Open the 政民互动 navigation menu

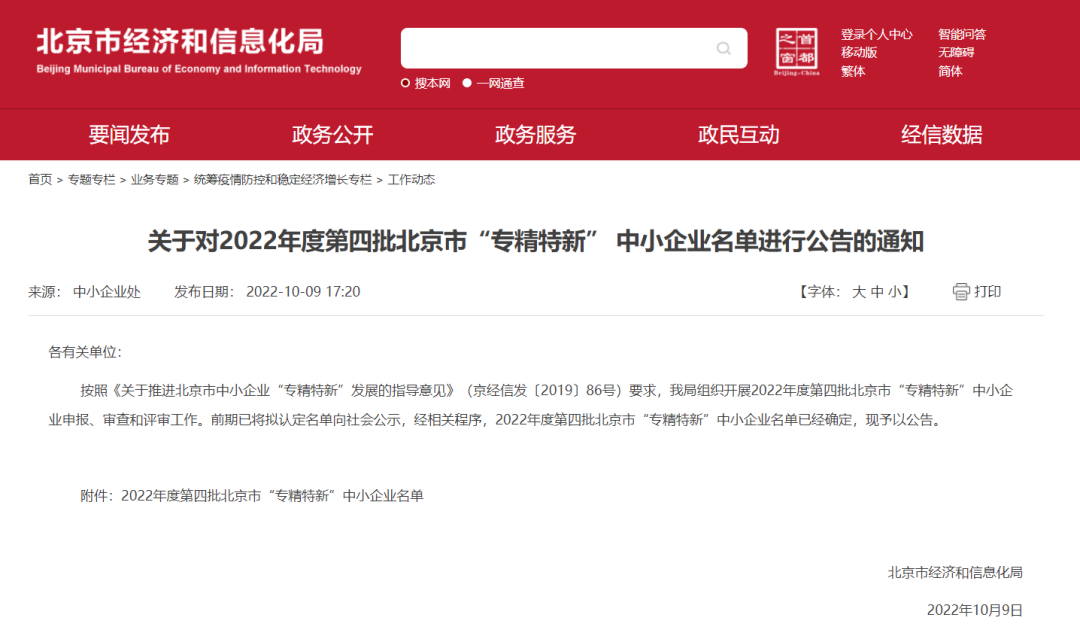(738, 134)
